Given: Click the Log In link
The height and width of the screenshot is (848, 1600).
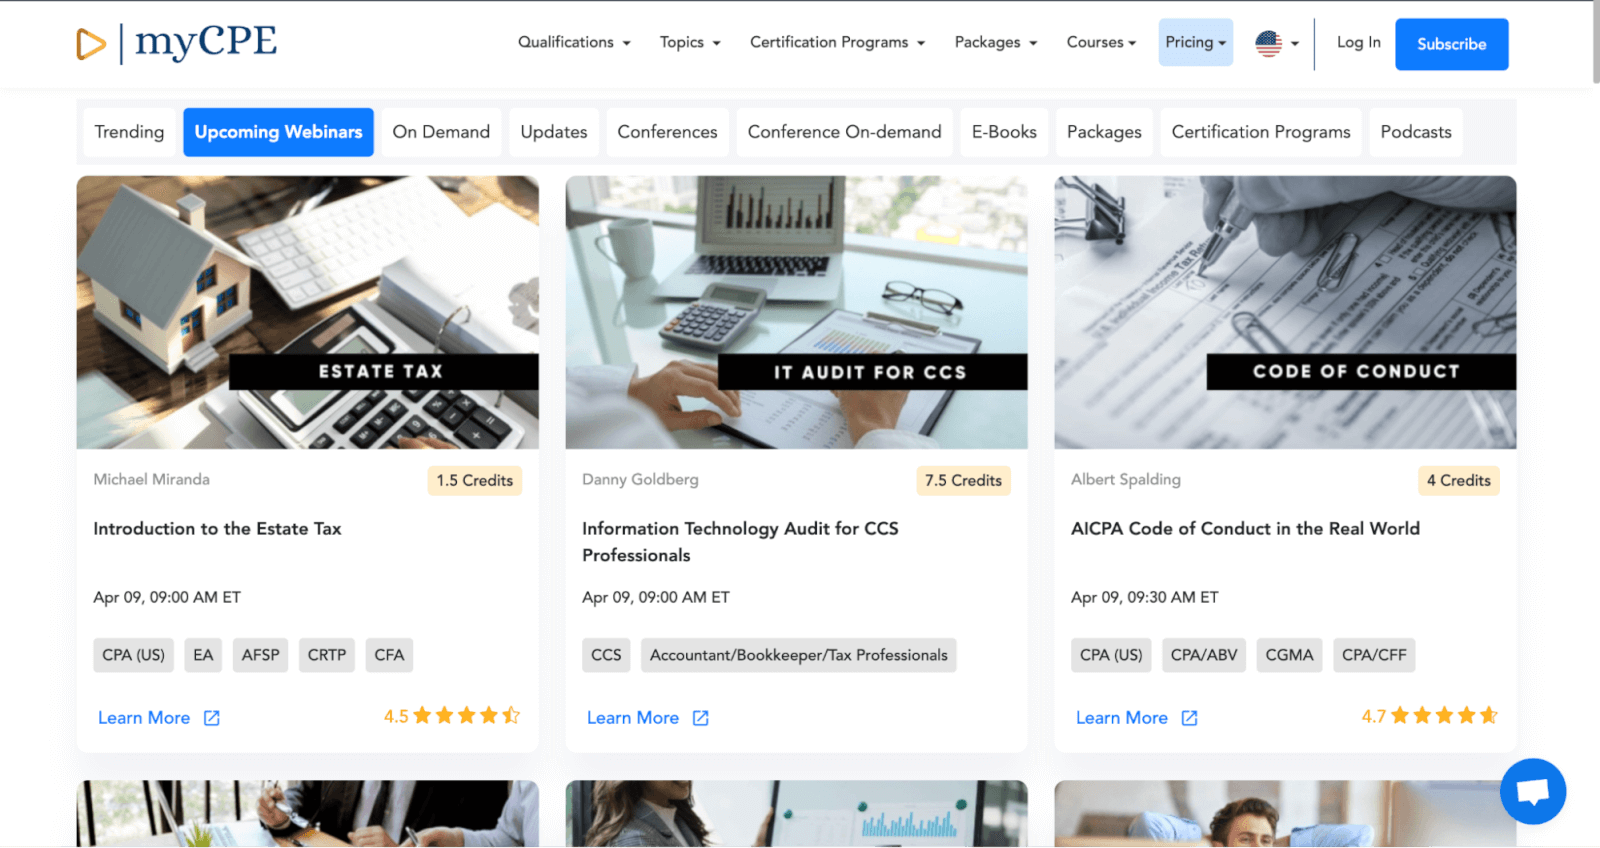Looking at the screenshot, I should coord(1358,42).
